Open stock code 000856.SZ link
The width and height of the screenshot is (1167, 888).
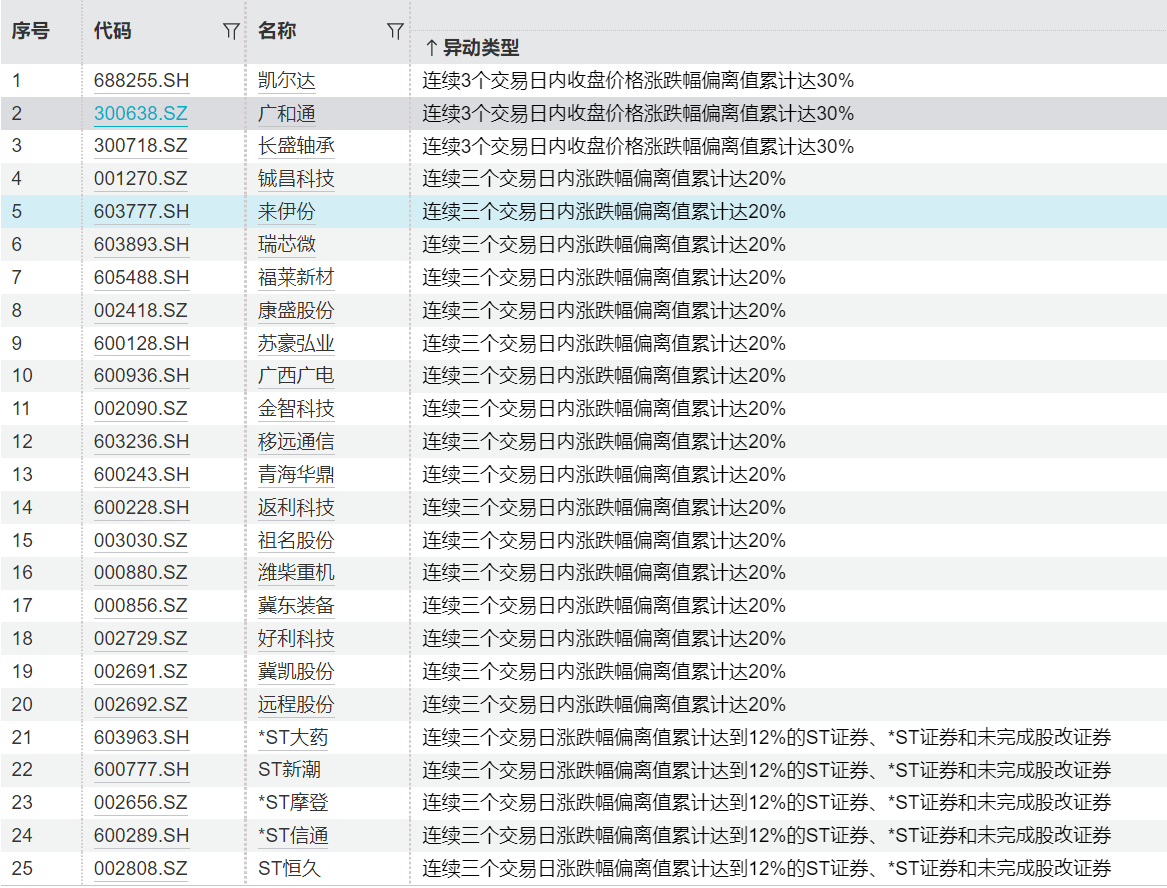click(141, 605)
